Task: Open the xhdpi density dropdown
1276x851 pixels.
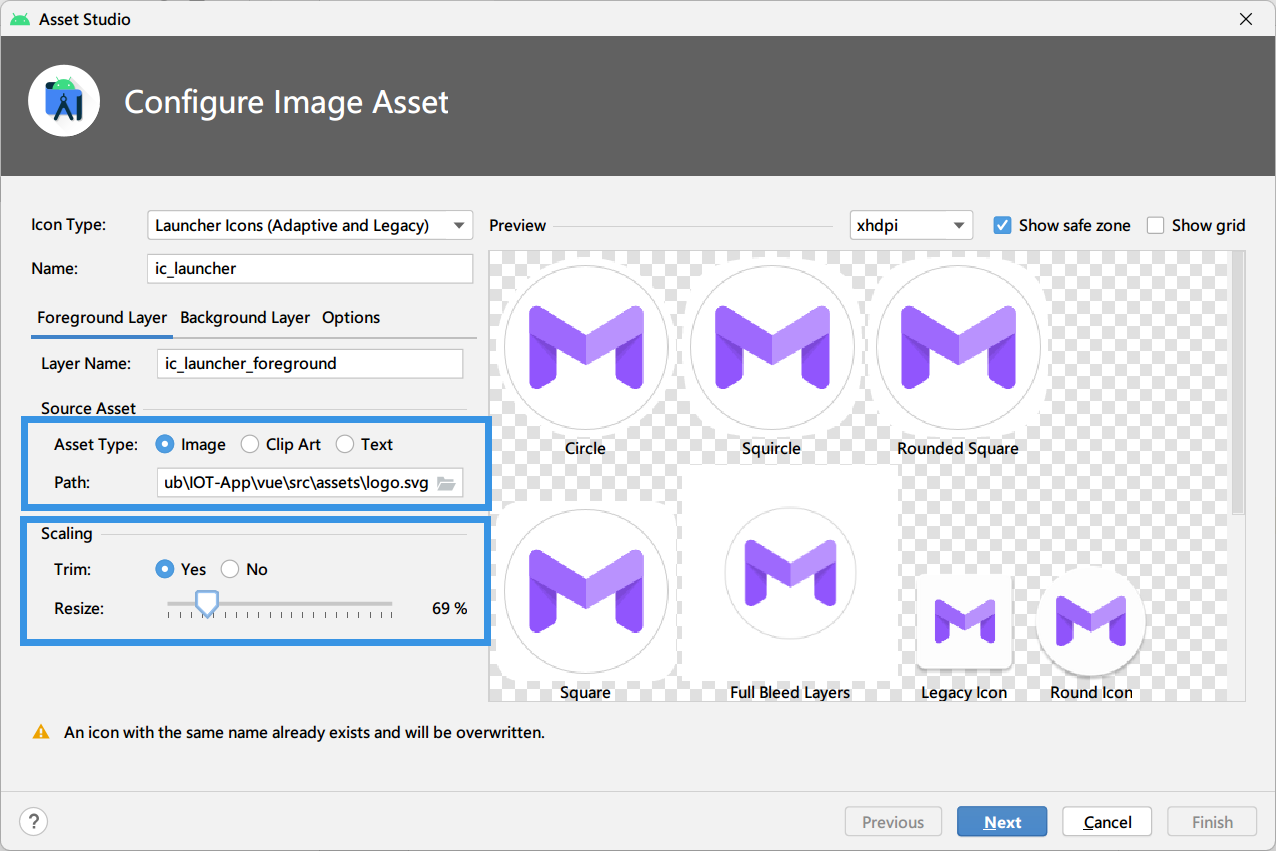Action: tap(911, 225)
